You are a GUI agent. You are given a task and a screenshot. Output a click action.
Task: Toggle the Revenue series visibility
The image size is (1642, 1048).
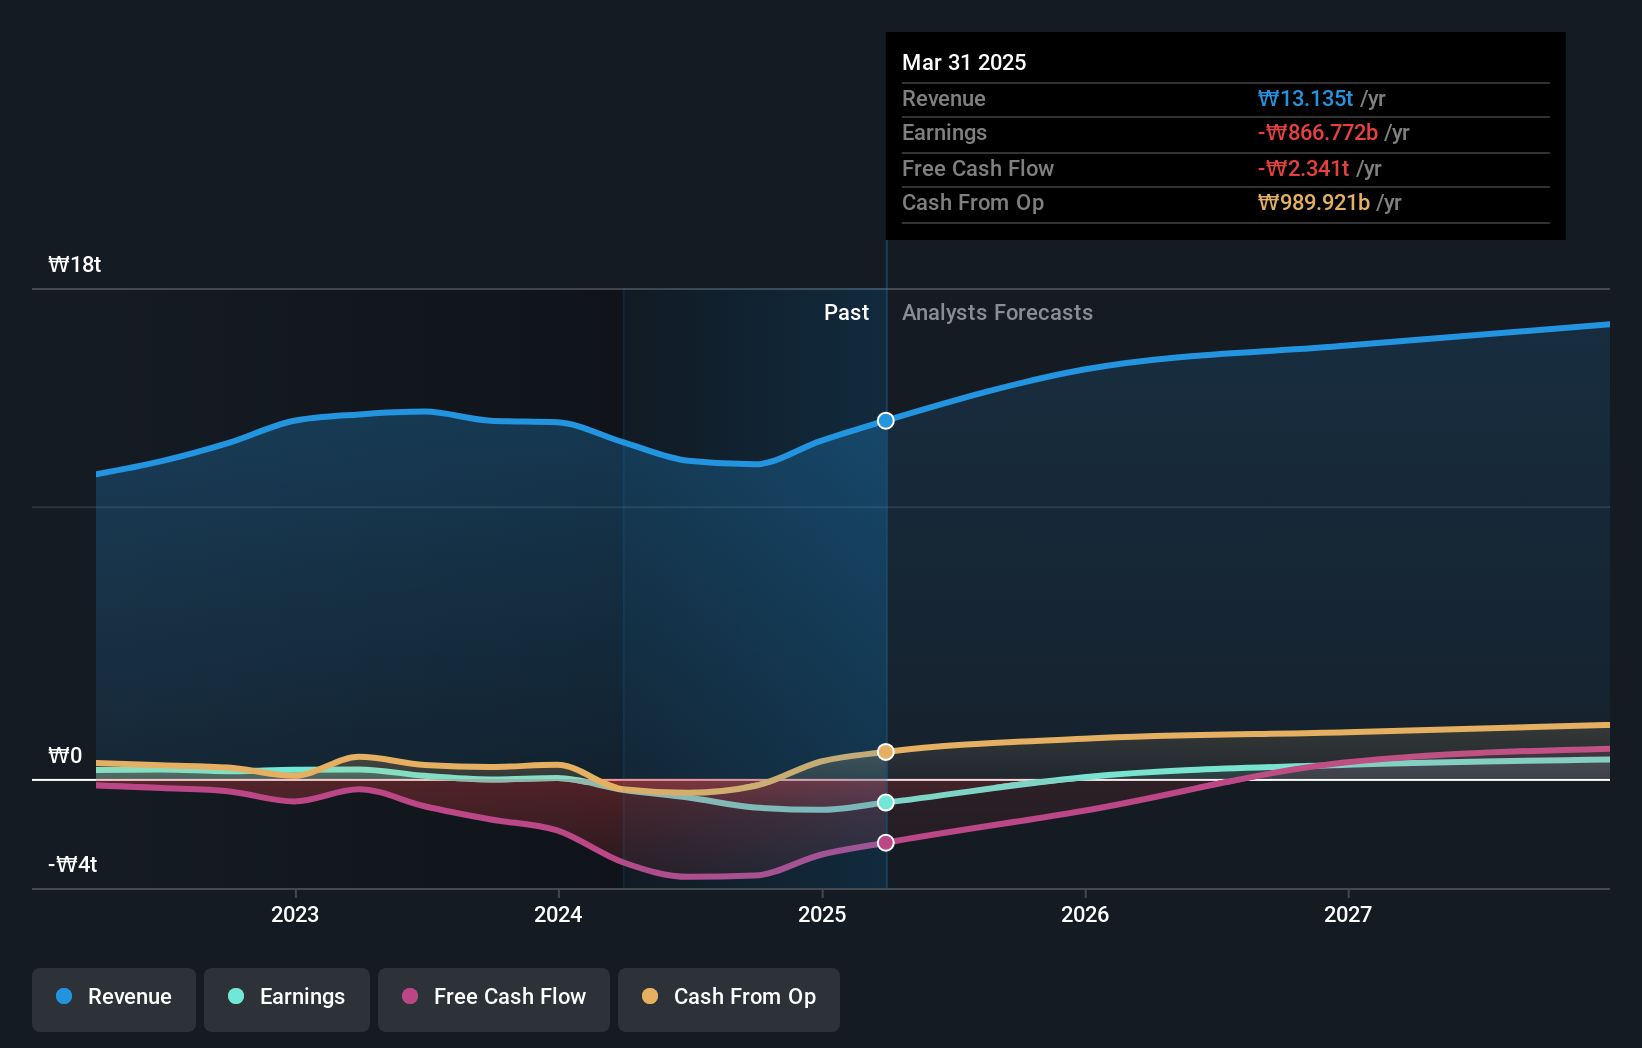[113, 999]
